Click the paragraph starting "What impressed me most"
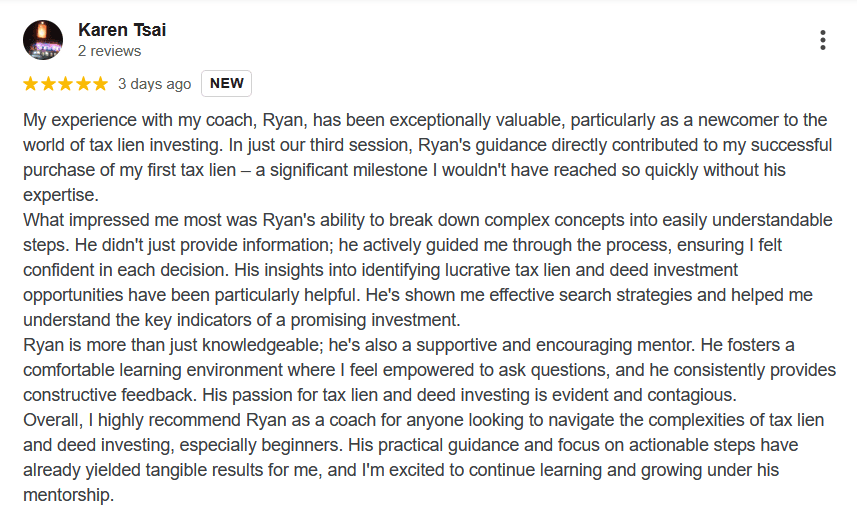Viewport: 857px width, 517px height. [x=400, y=270]
